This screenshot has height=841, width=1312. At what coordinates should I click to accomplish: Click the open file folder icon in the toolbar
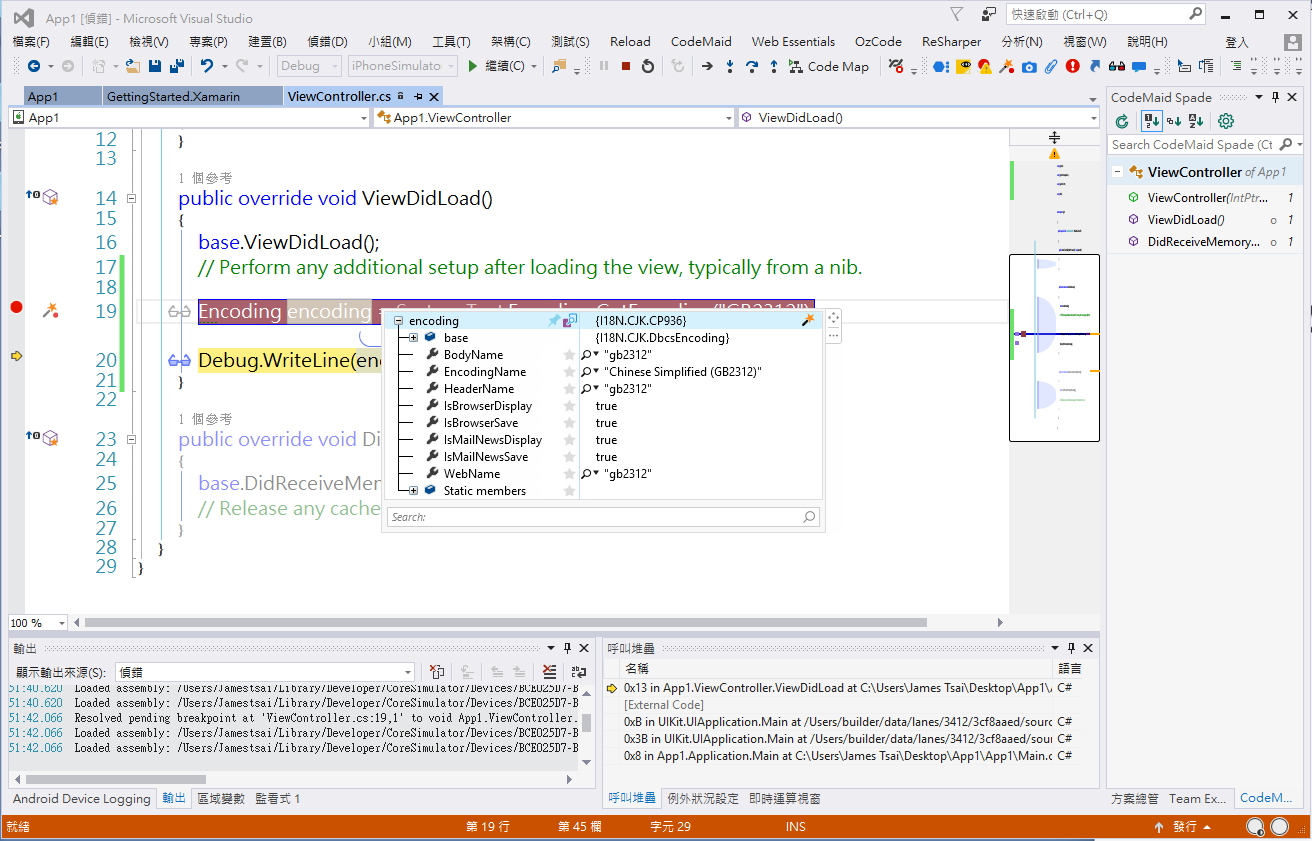tap(132, 66)
